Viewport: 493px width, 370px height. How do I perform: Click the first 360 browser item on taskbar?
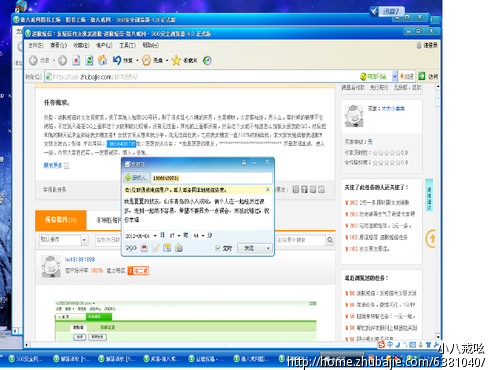coord(25,359)
